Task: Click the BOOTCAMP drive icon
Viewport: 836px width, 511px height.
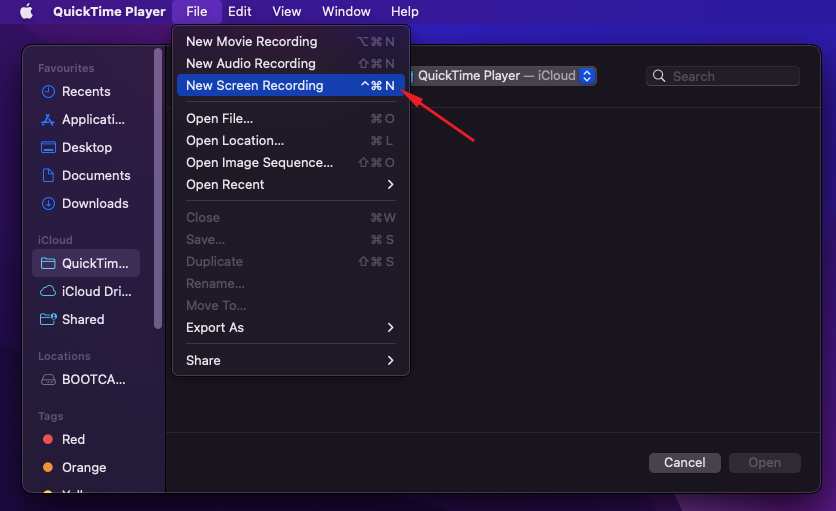Action: click(48, 379)
